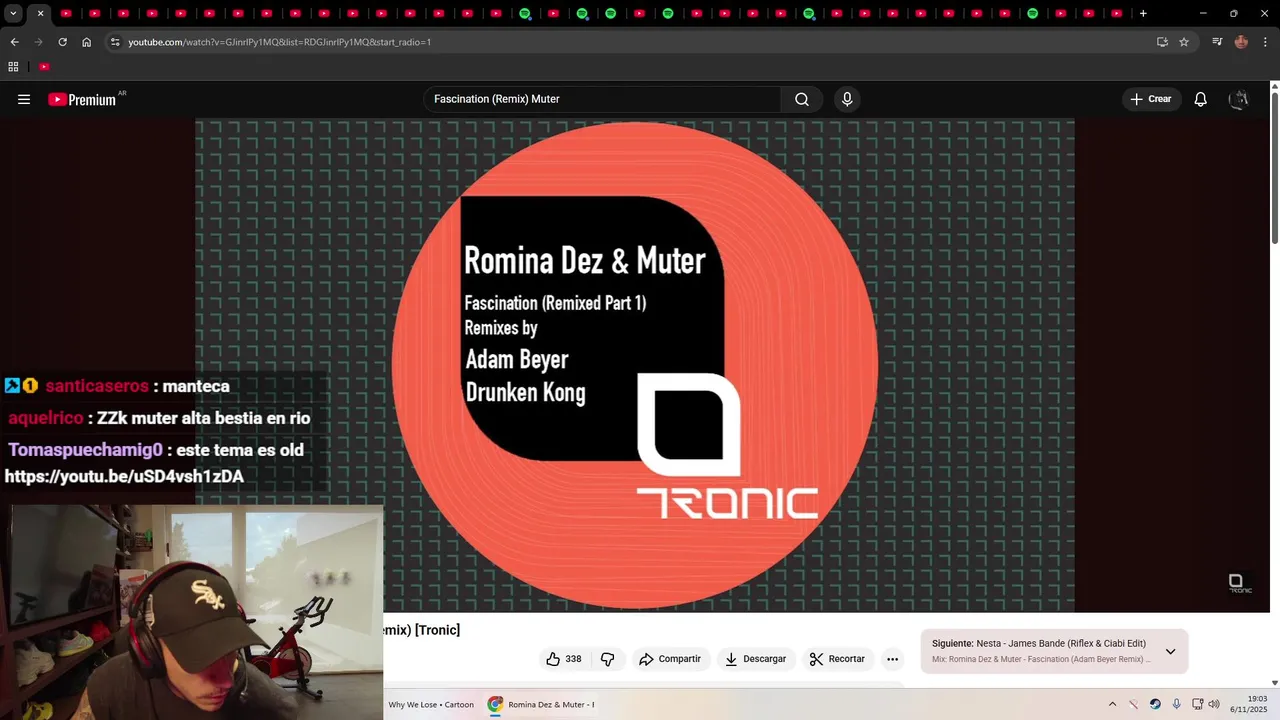Screen dimensions: 1280x720
Task: Click chat username aquelrico
Action: click(45, 418)
